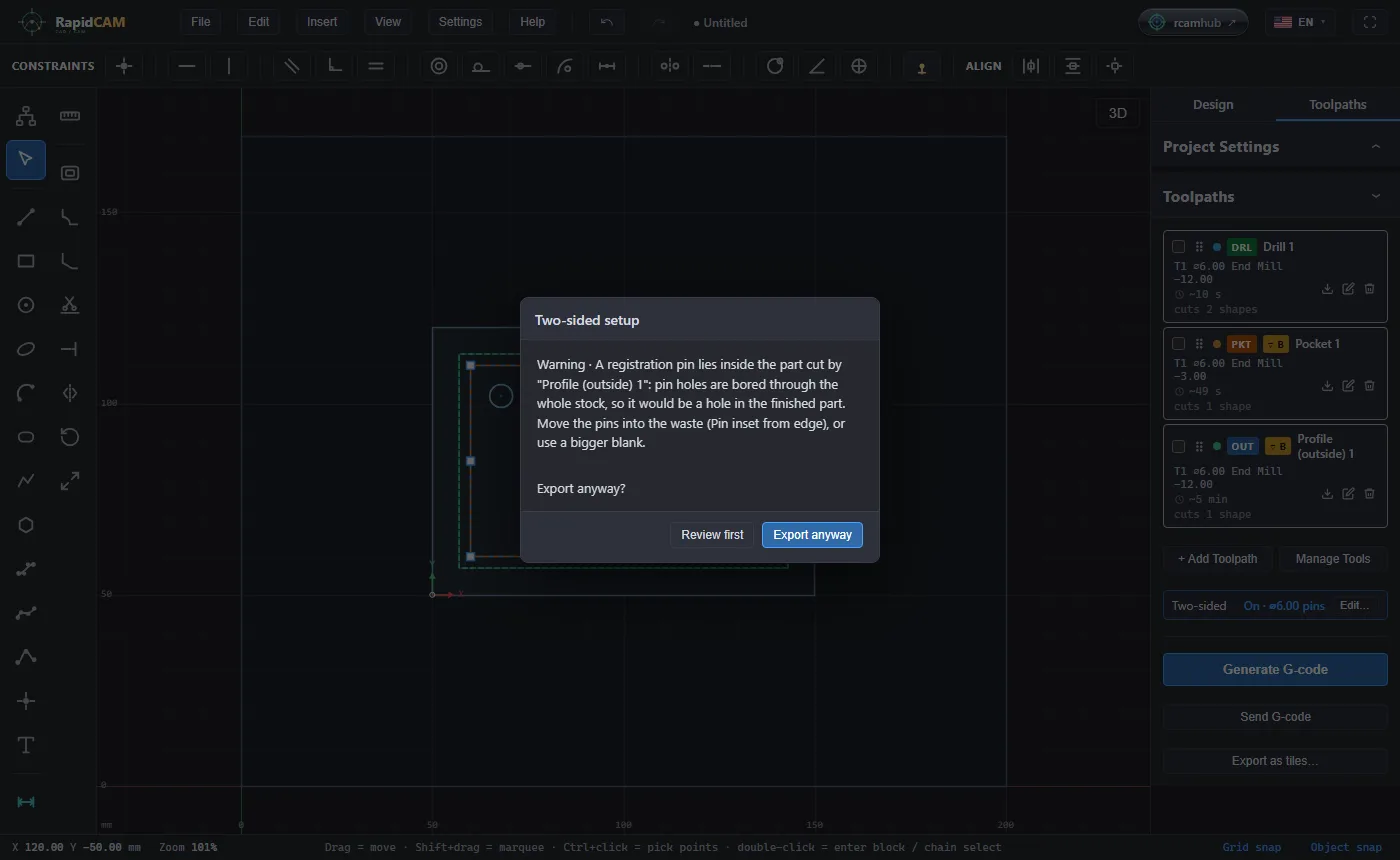Click the Rotate tool icon
This screenshot has height=860, width=1400.
(70, 437)
